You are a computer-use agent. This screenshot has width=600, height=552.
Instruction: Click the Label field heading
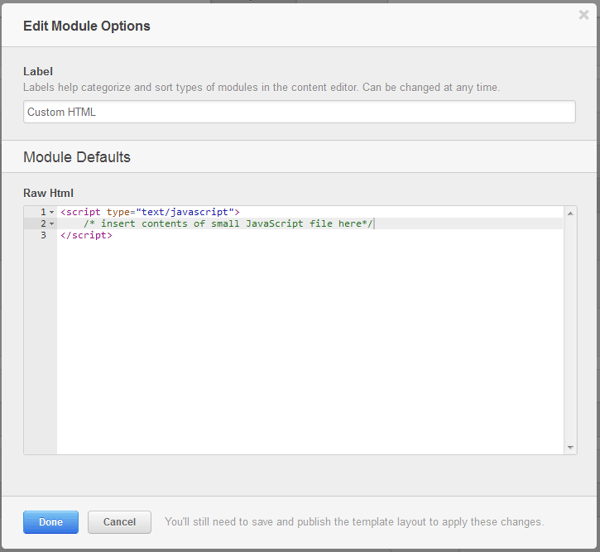(x=38, y=72)
